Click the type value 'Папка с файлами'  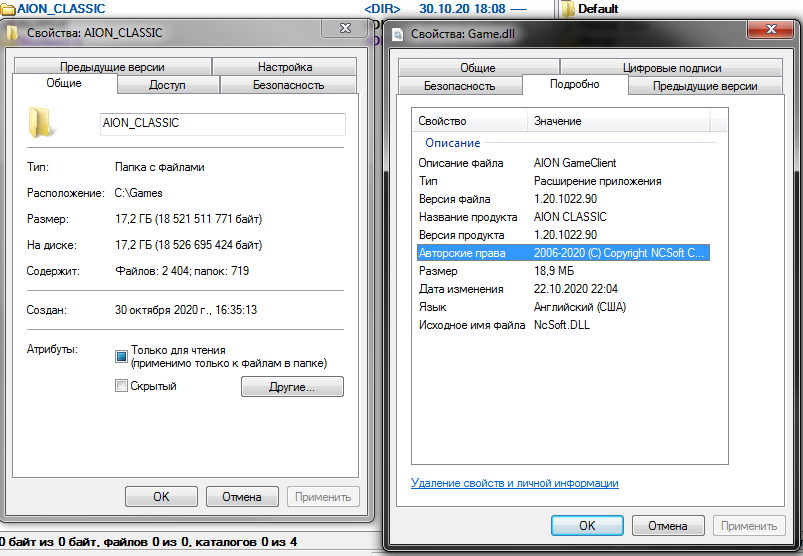click(x=159, y=167)
